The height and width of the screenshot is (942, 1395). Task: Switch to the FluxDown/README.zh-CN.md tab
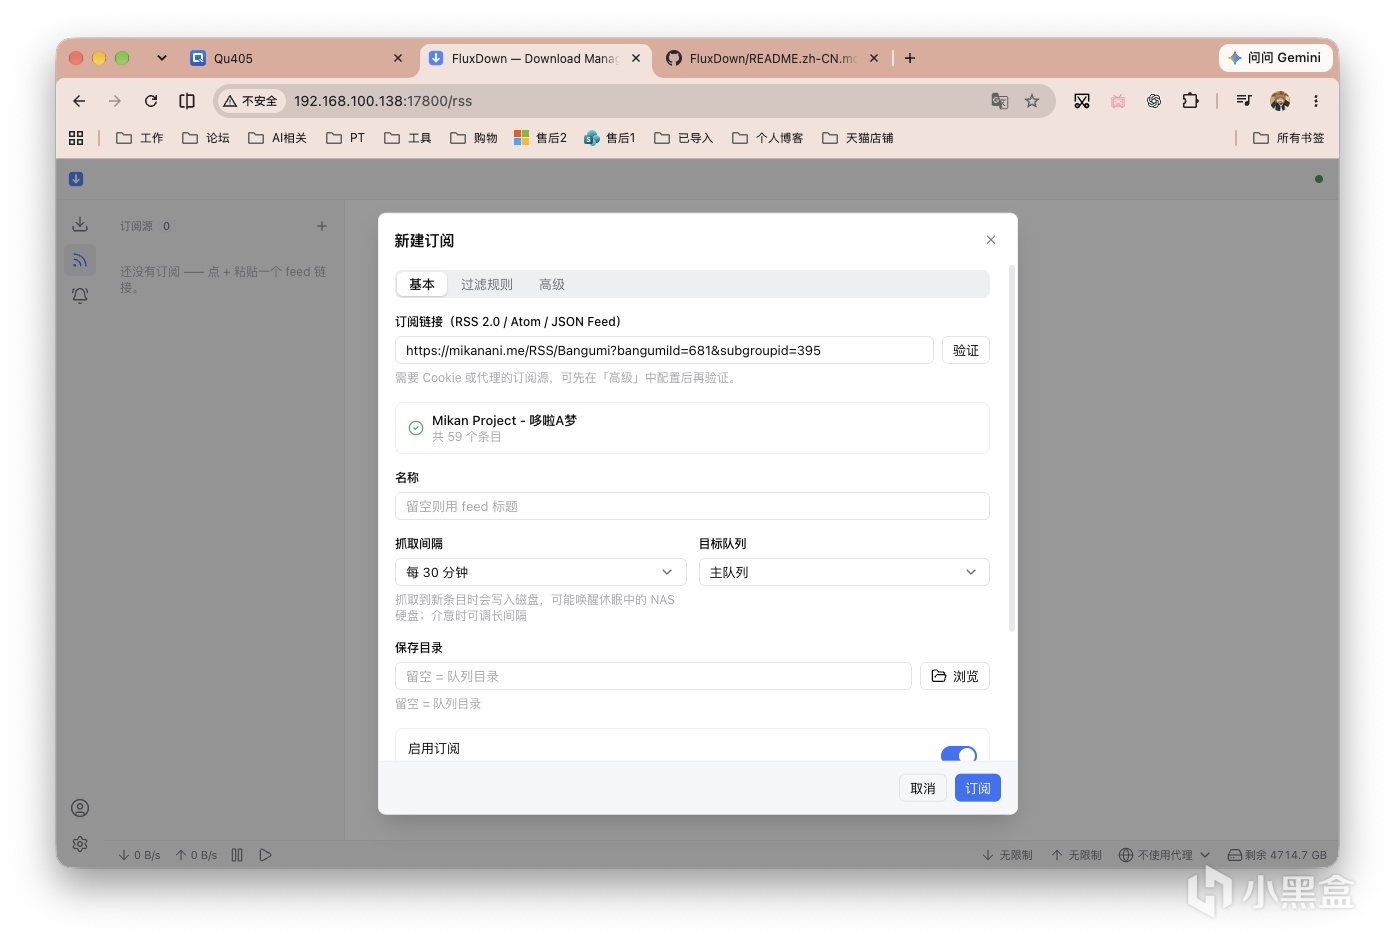click(771, 58)
